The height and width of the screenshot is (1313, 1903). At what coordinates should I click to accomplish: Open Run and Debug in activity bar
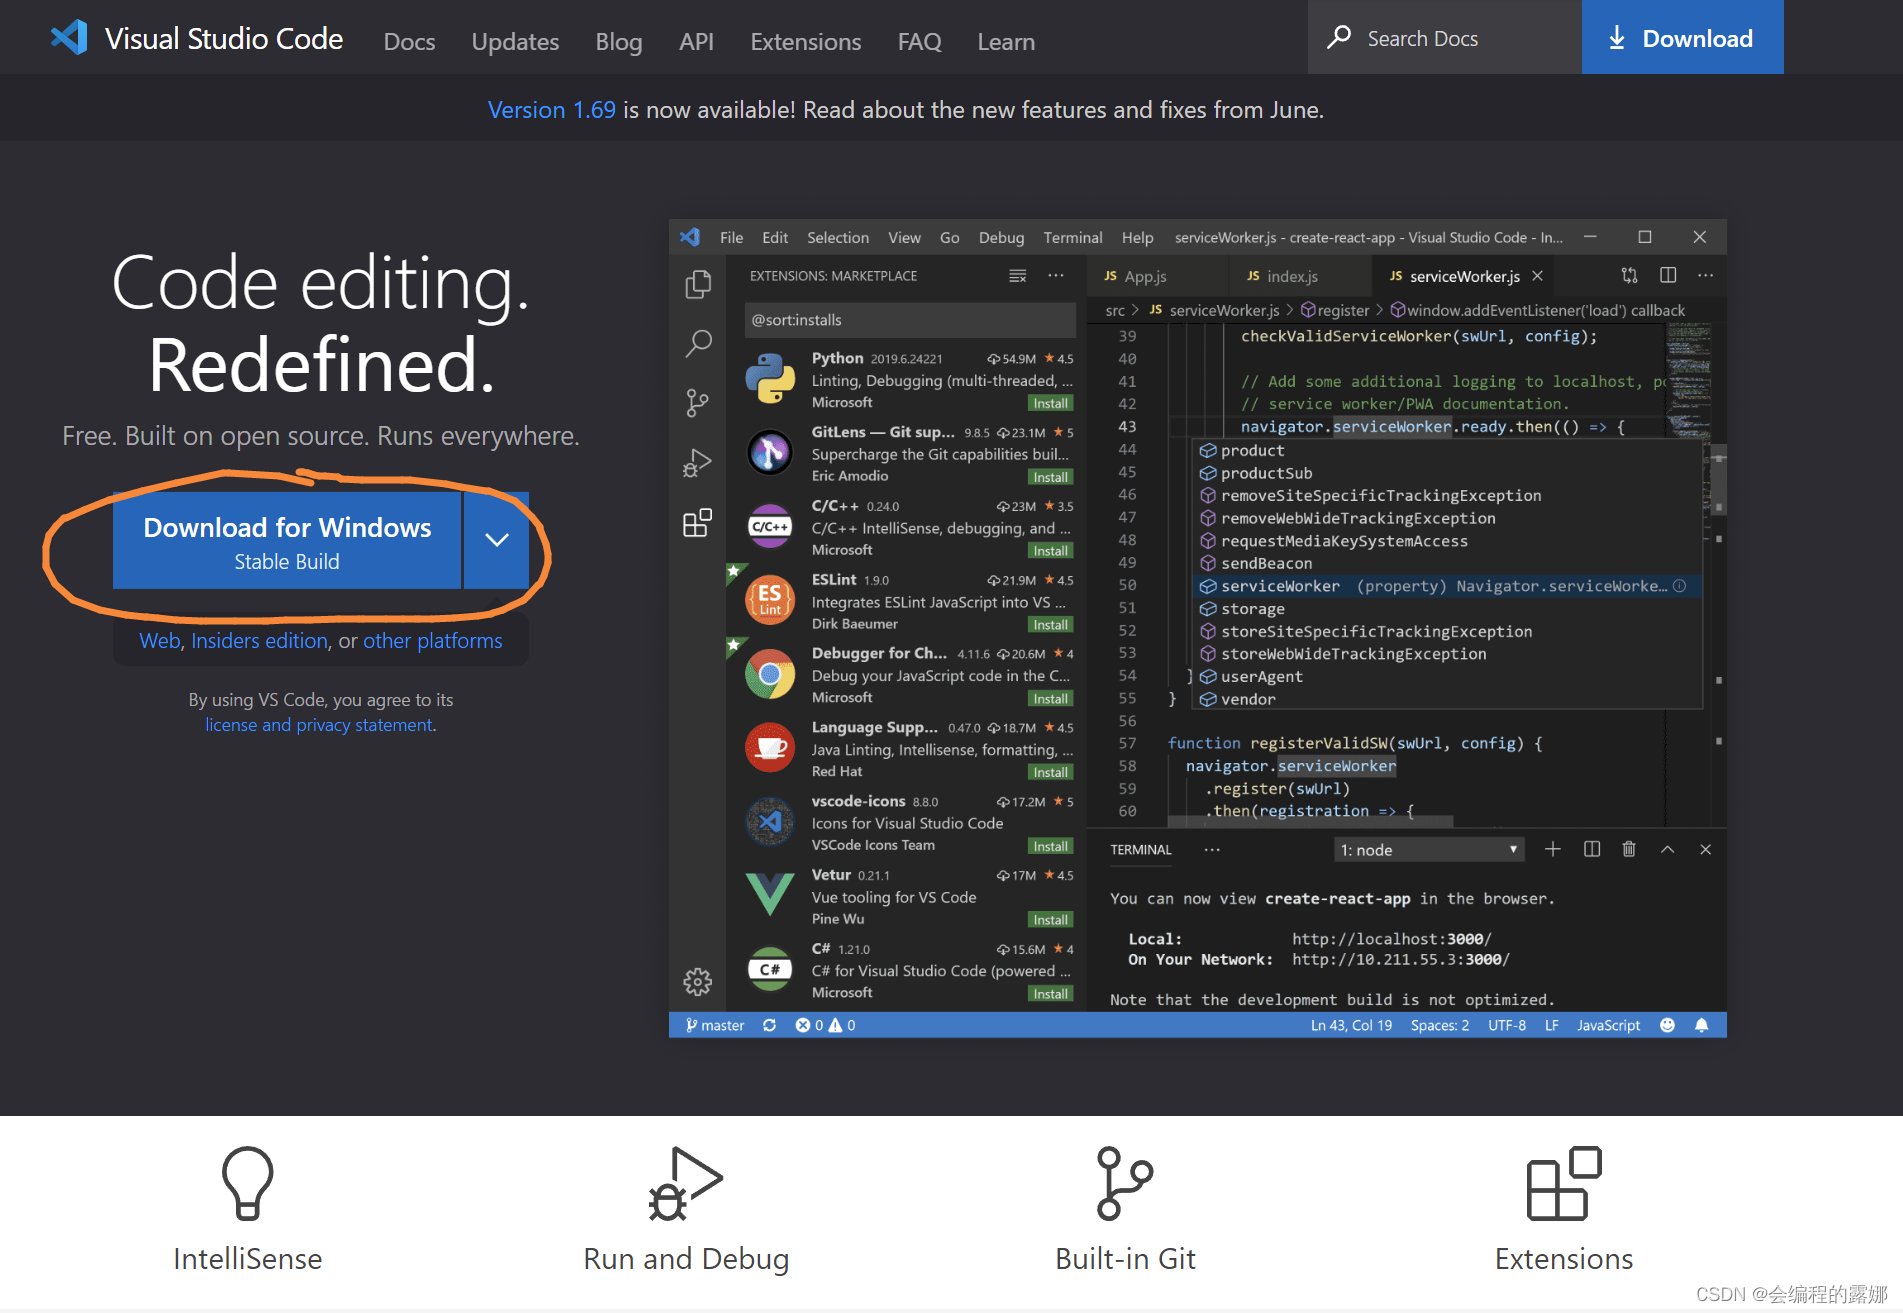coord(697,463)
